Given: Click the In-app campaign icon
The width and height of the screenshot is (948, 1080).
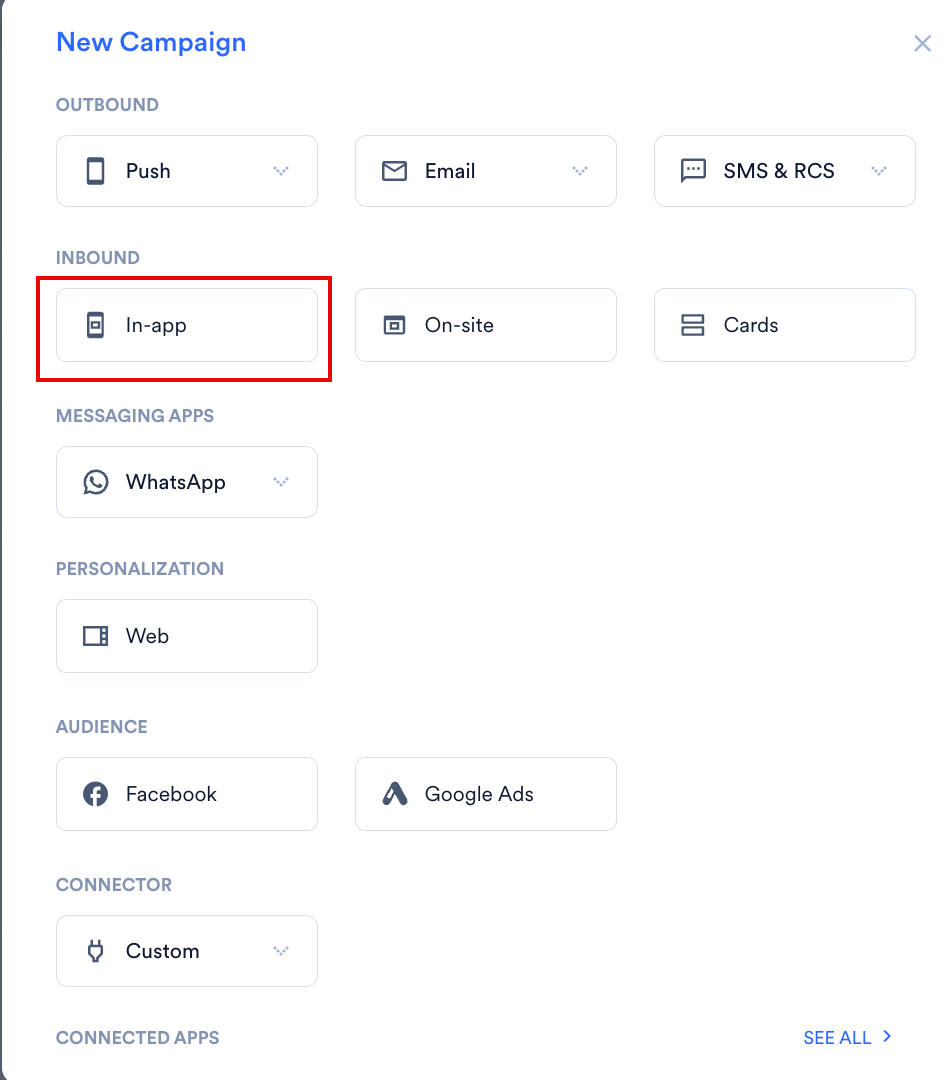Looking at the screenshot, I should [96, 325].
